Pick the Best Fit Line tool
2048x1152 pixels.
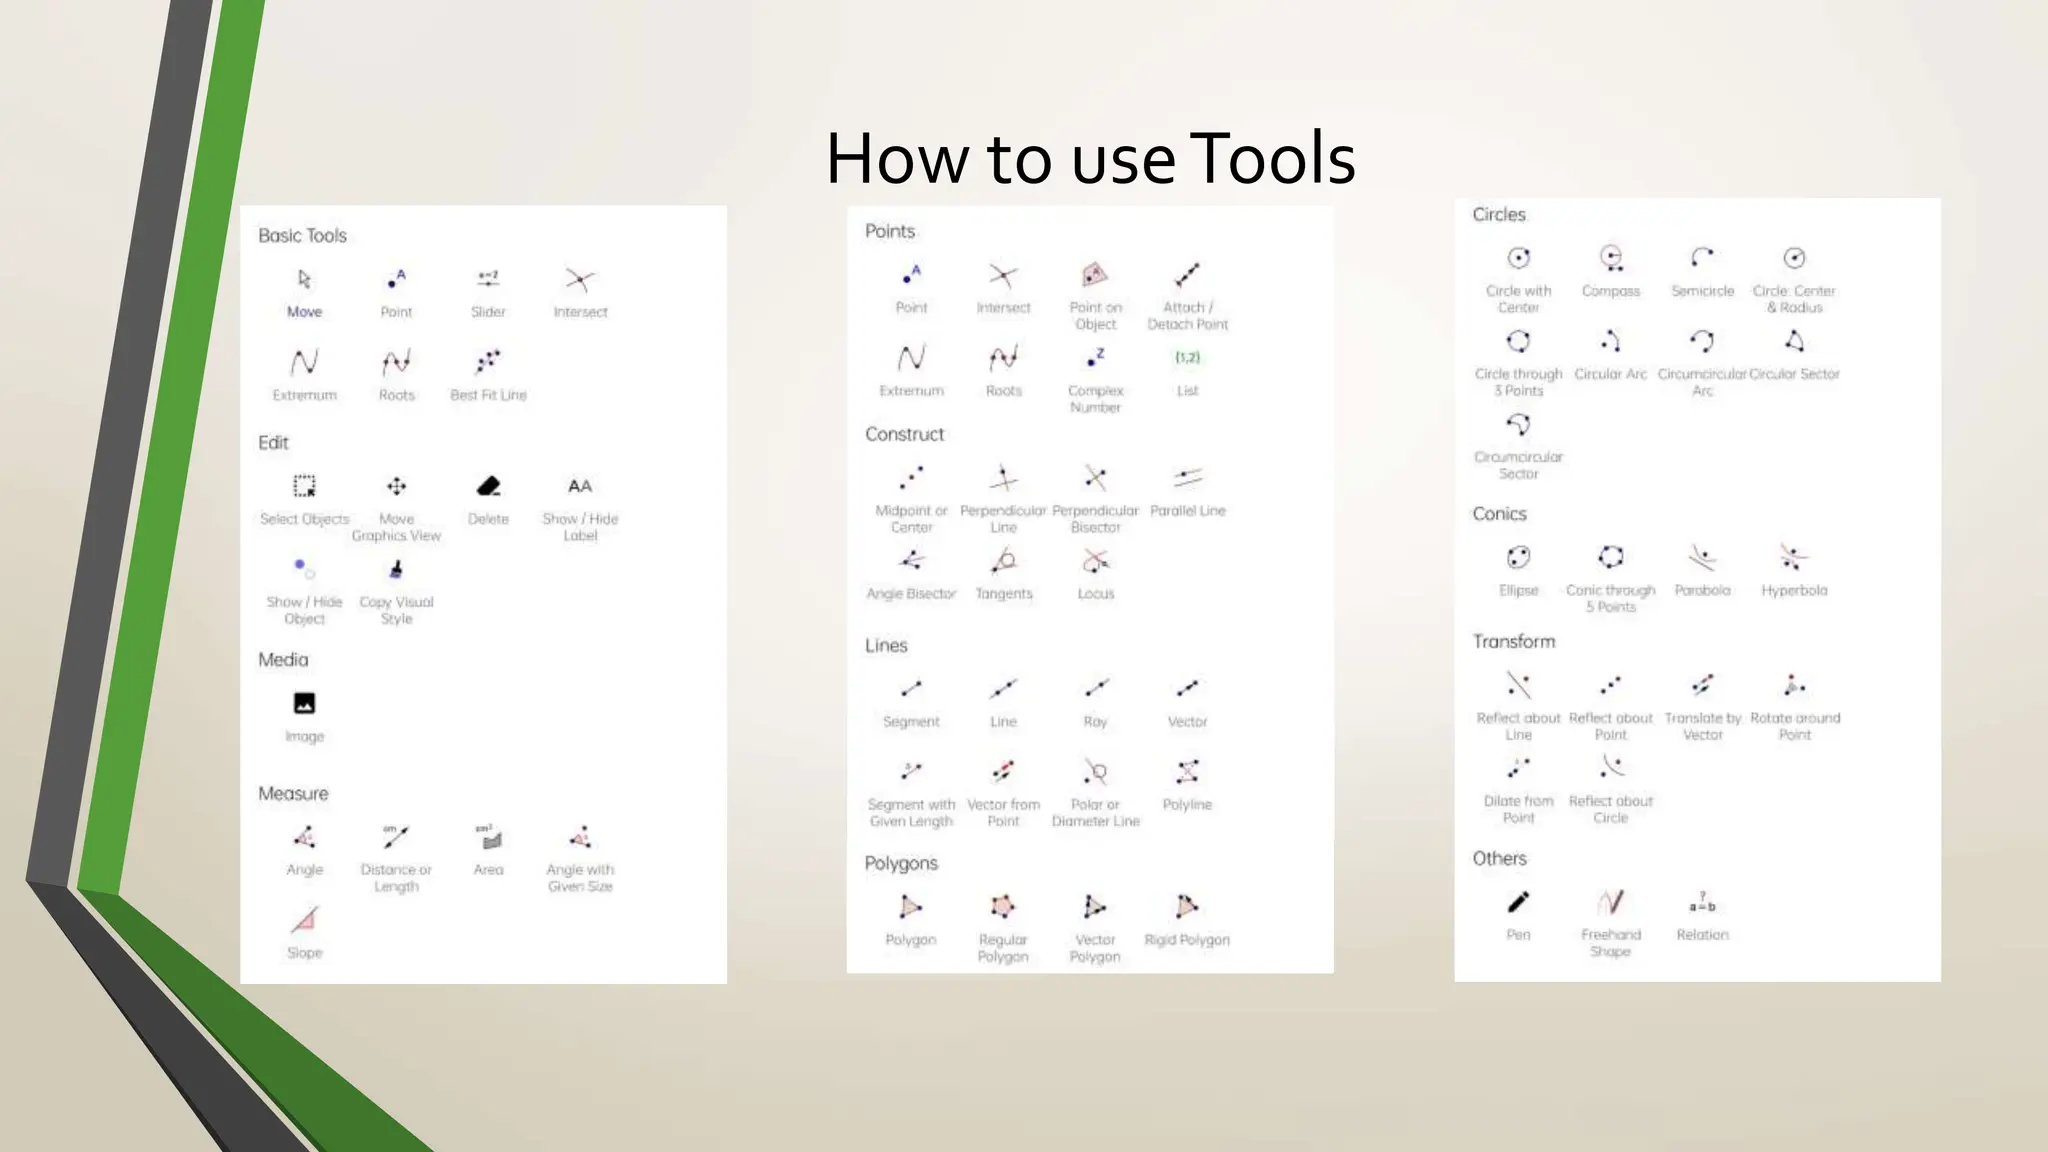(488, 362)
